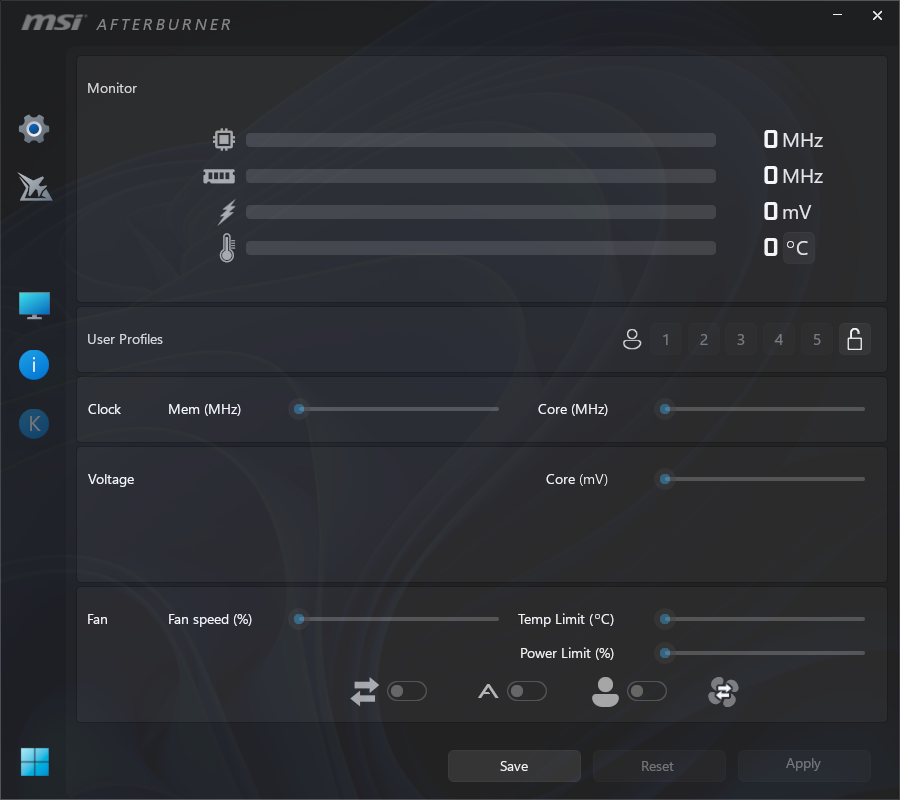Click the Mem (MHz) clock slider handle
Viewport: 900px width, 800px height.
click(x=299, y=409)
